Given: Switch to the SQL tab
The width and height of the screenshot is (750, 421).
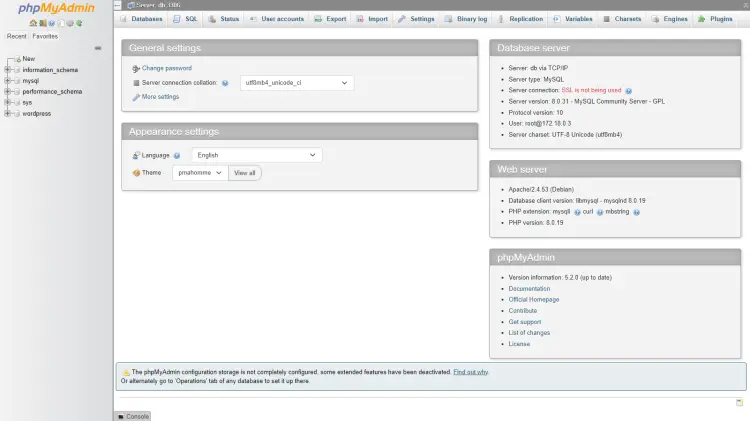Looking at the screenshot, I should [185, 19].
